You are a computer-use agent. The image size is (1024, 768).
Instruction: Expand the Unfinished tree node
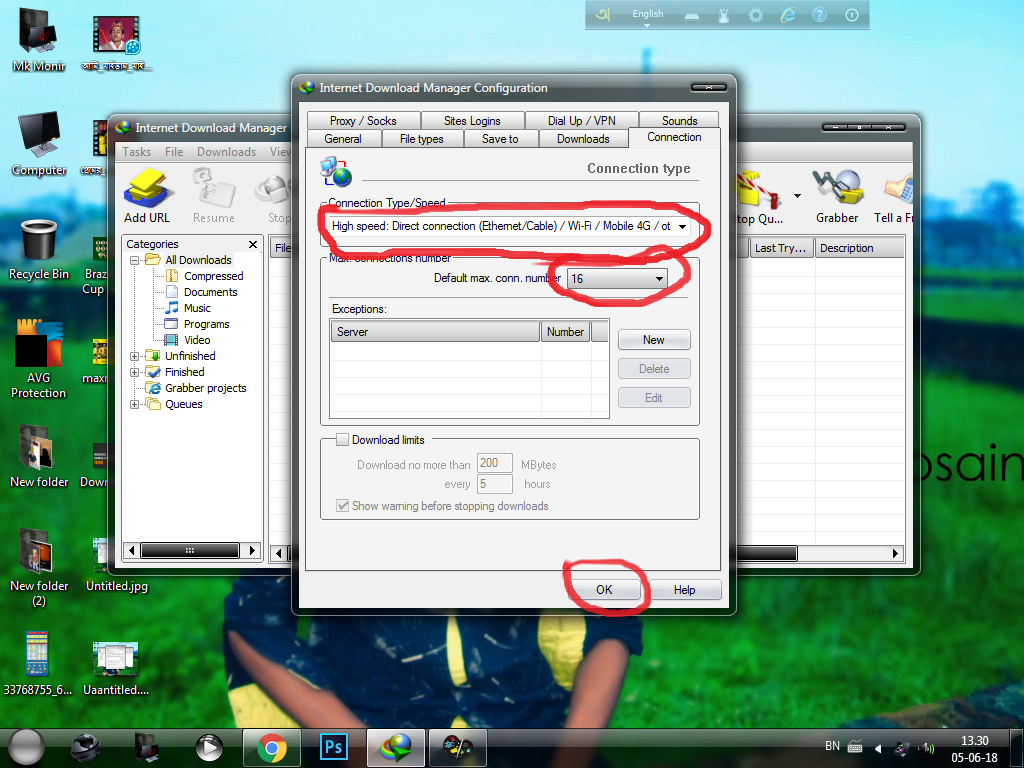click(135, 356)
